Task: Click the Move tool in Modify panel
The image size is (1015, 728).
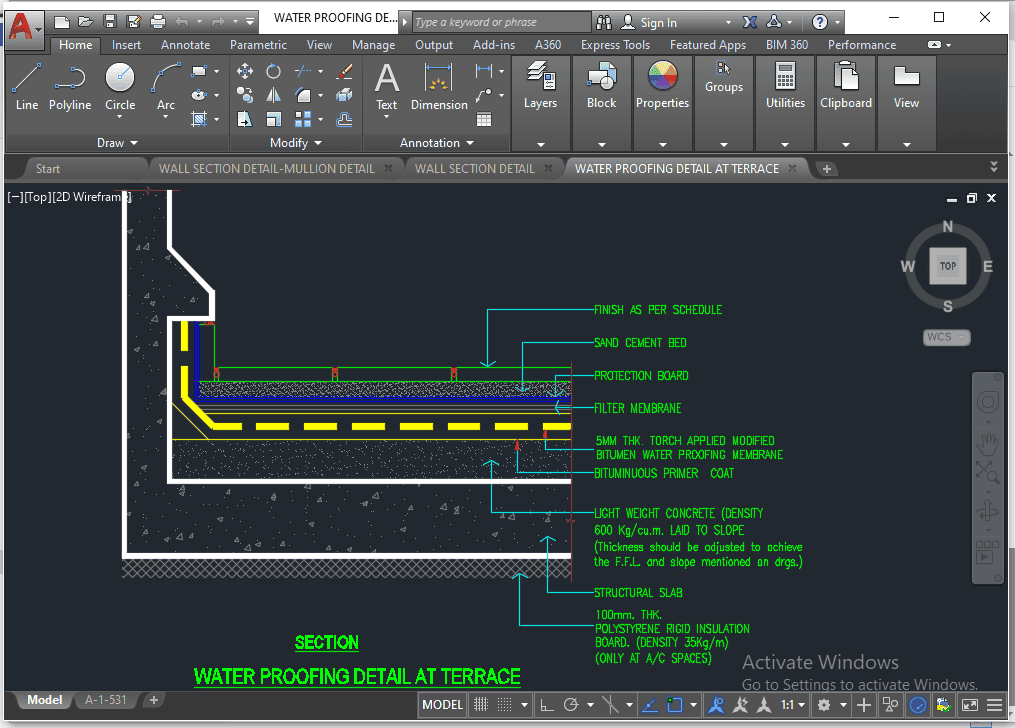Action: click(244, 71)
